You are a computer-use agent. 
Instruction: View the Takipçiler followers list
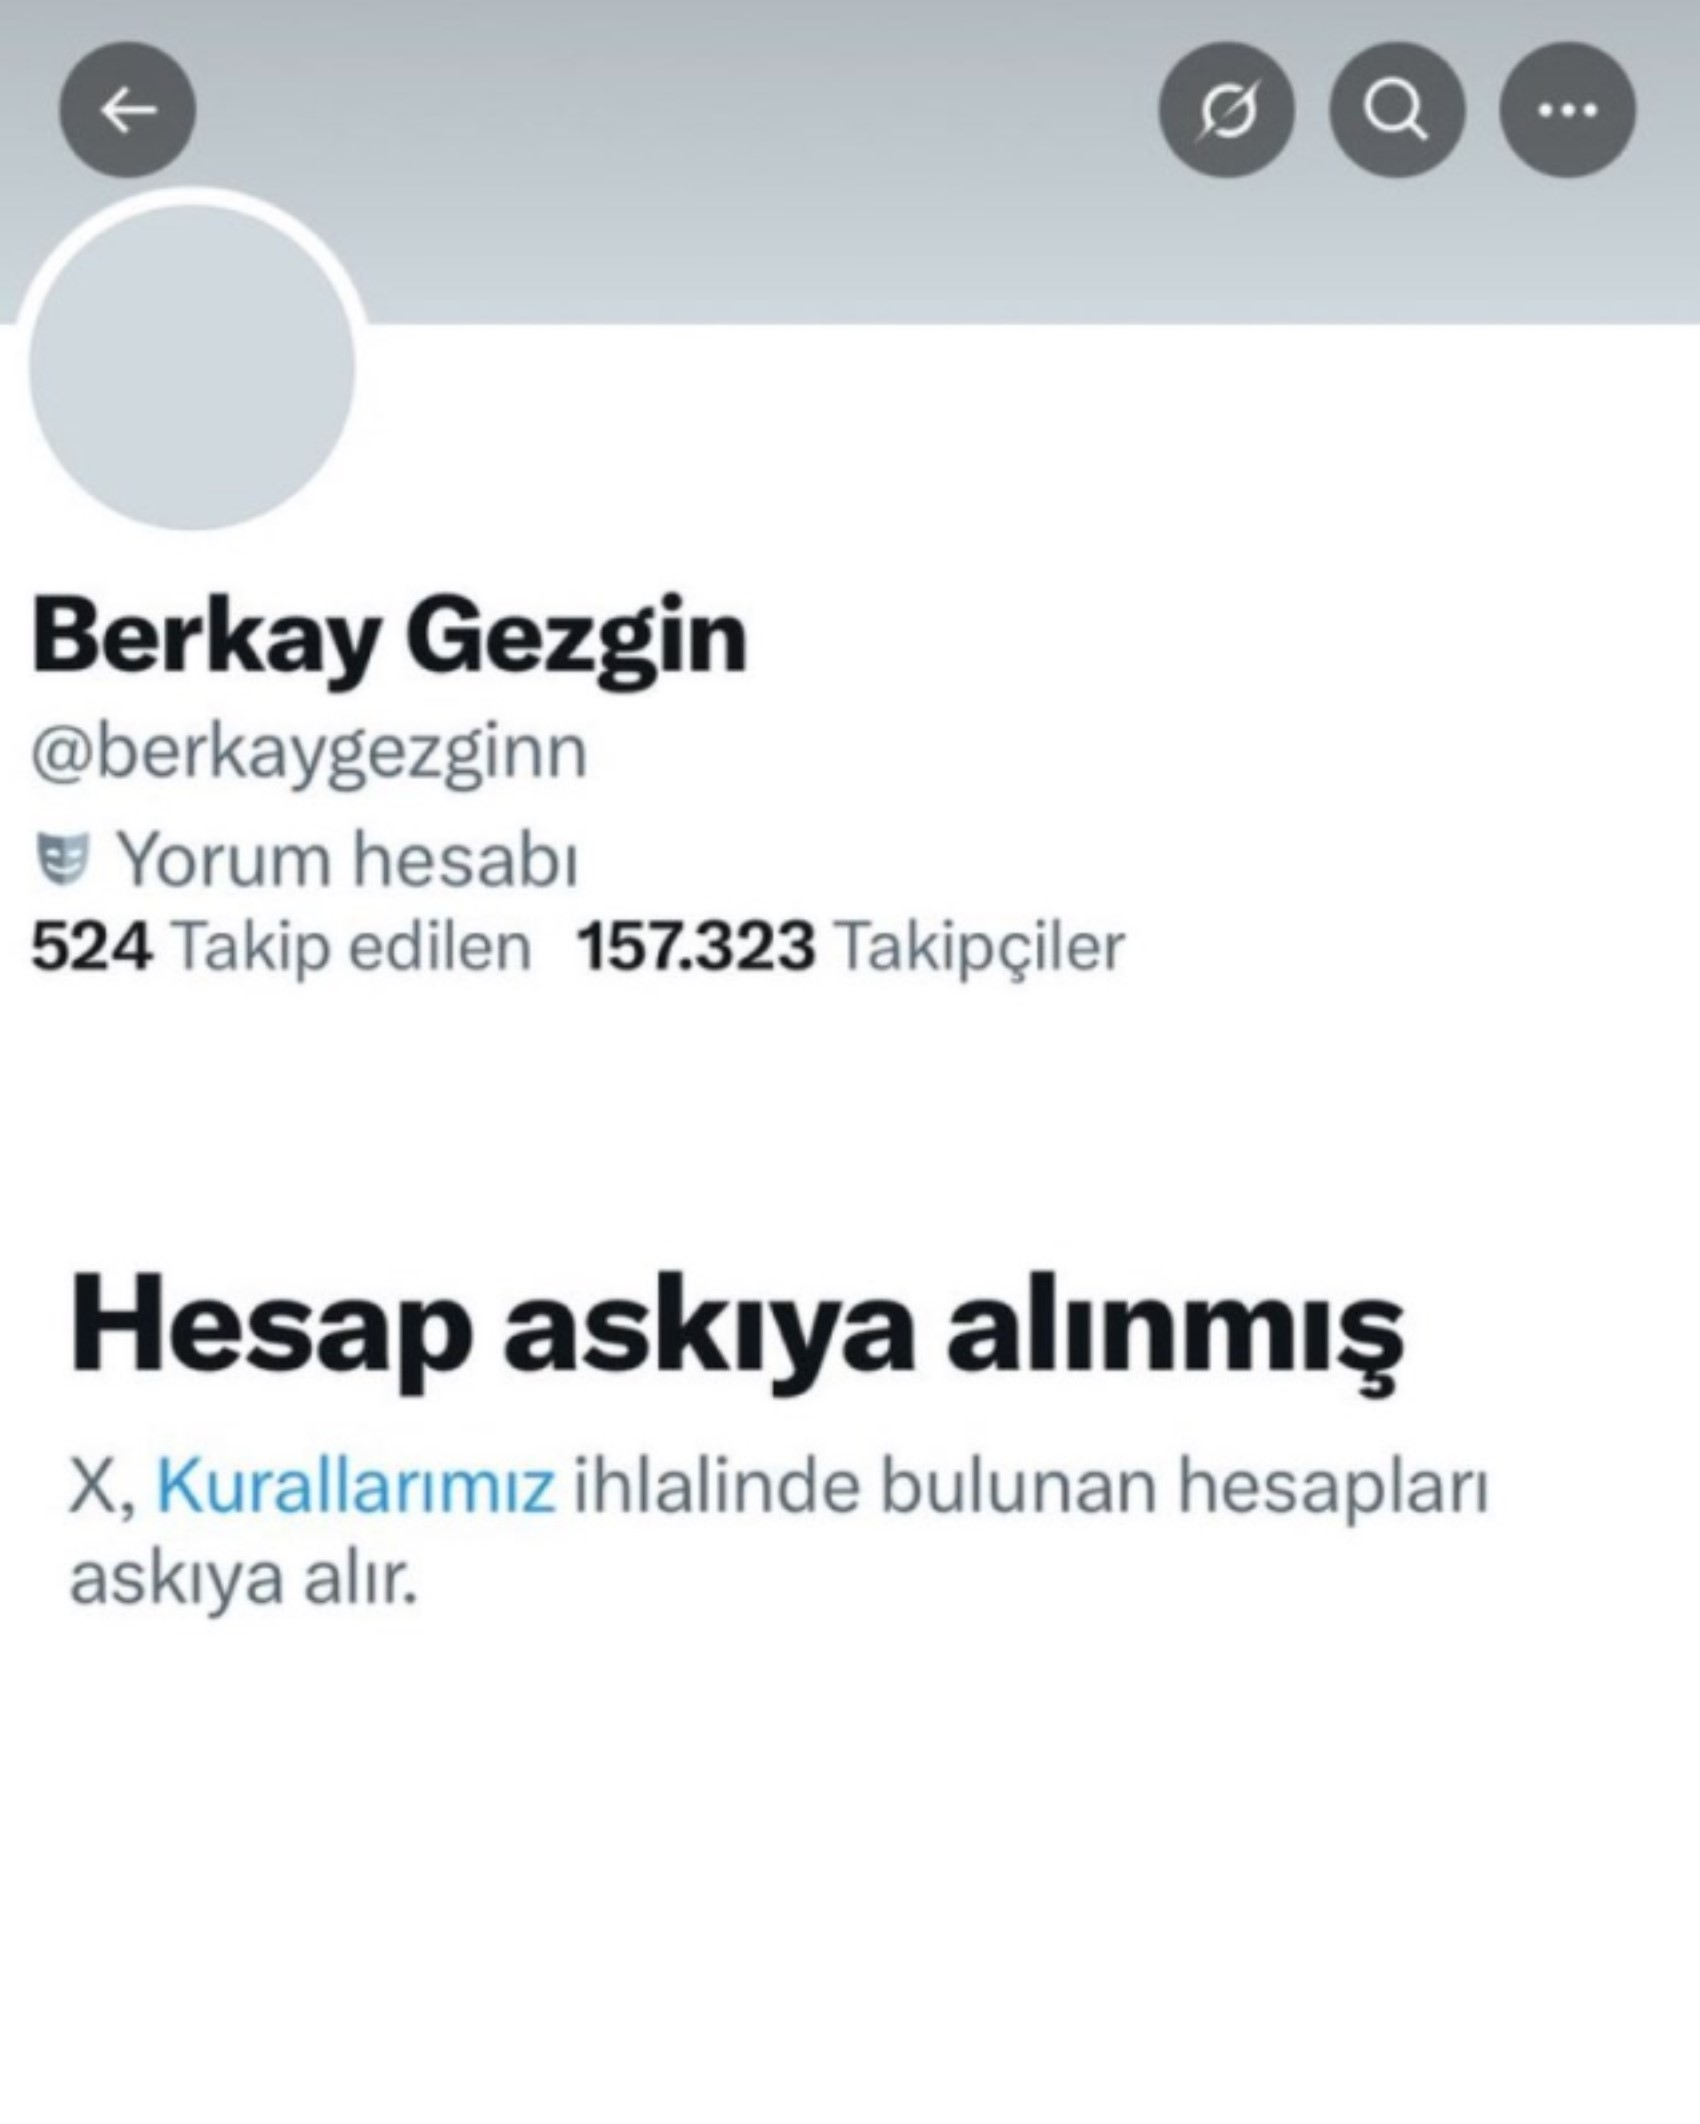tap(980, 946)
